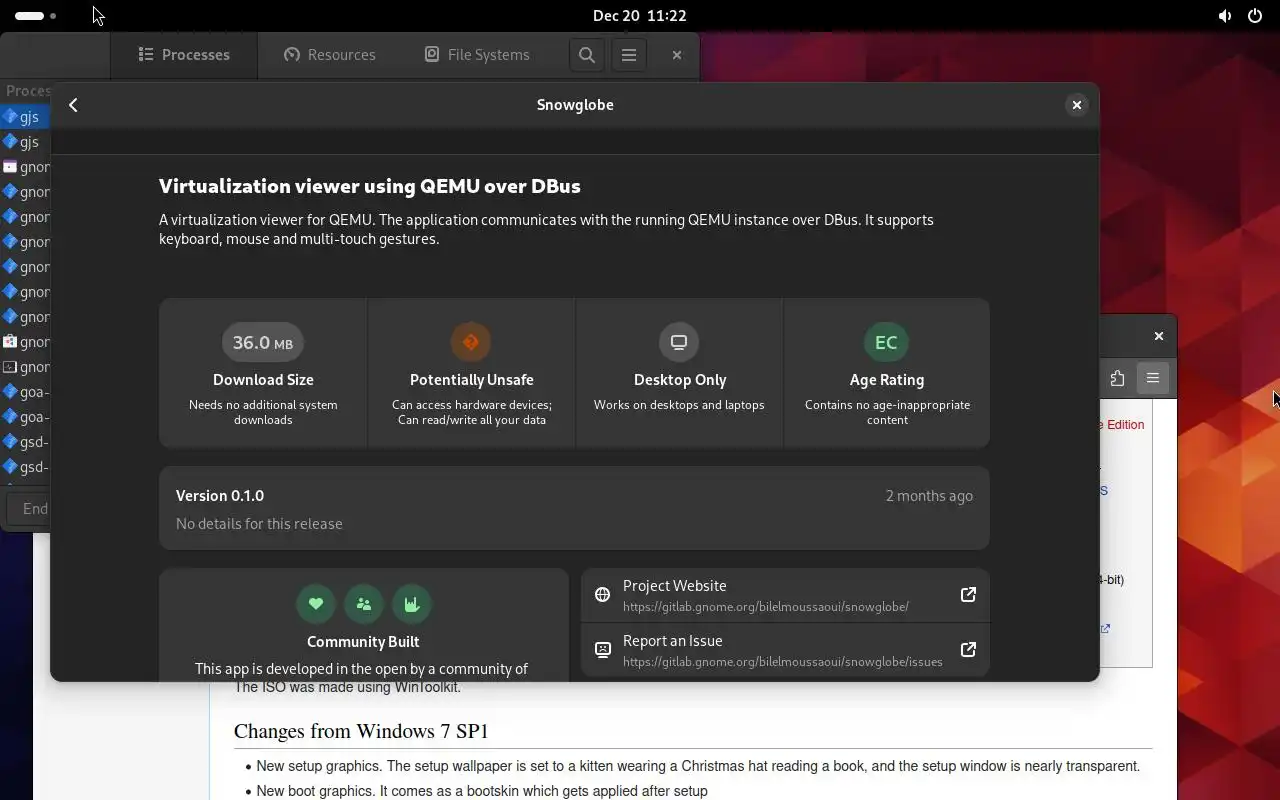The height and width of the screenshot is (800, 1280).
Task: Click the green heart Community Built icon
Action: coord(315,603)
